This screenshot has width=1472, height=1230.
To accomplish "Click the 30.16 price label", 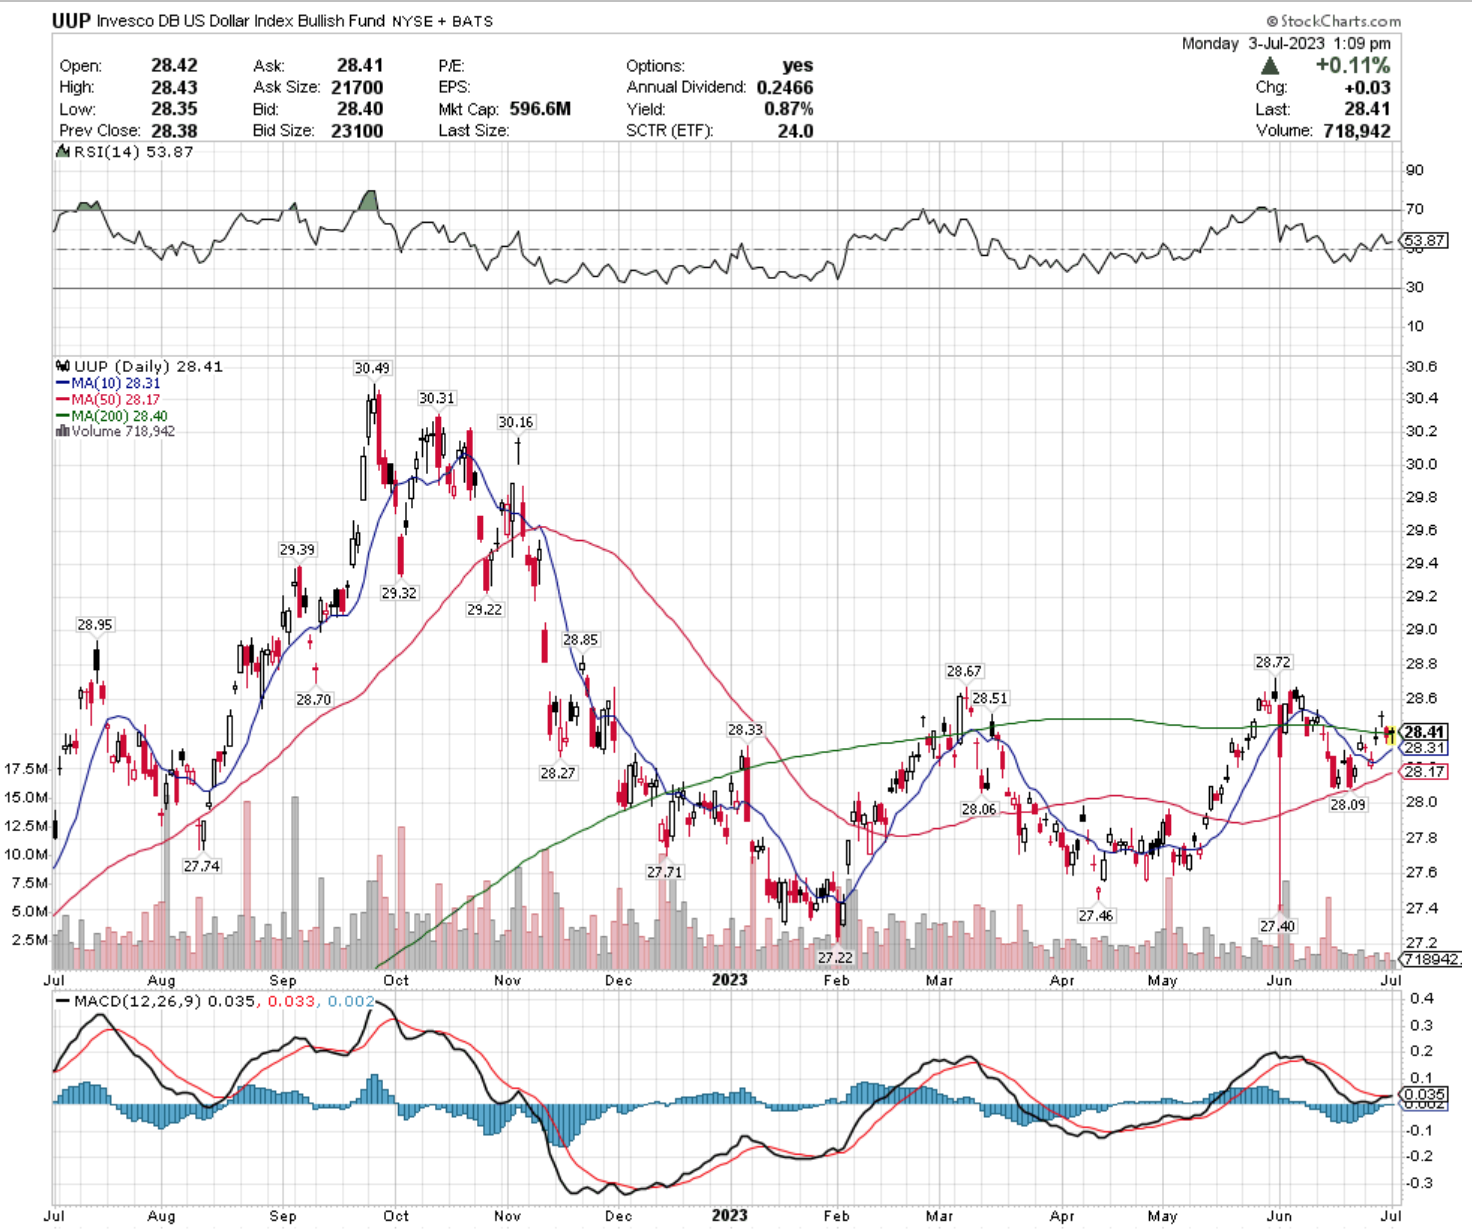I will (516, 422).
